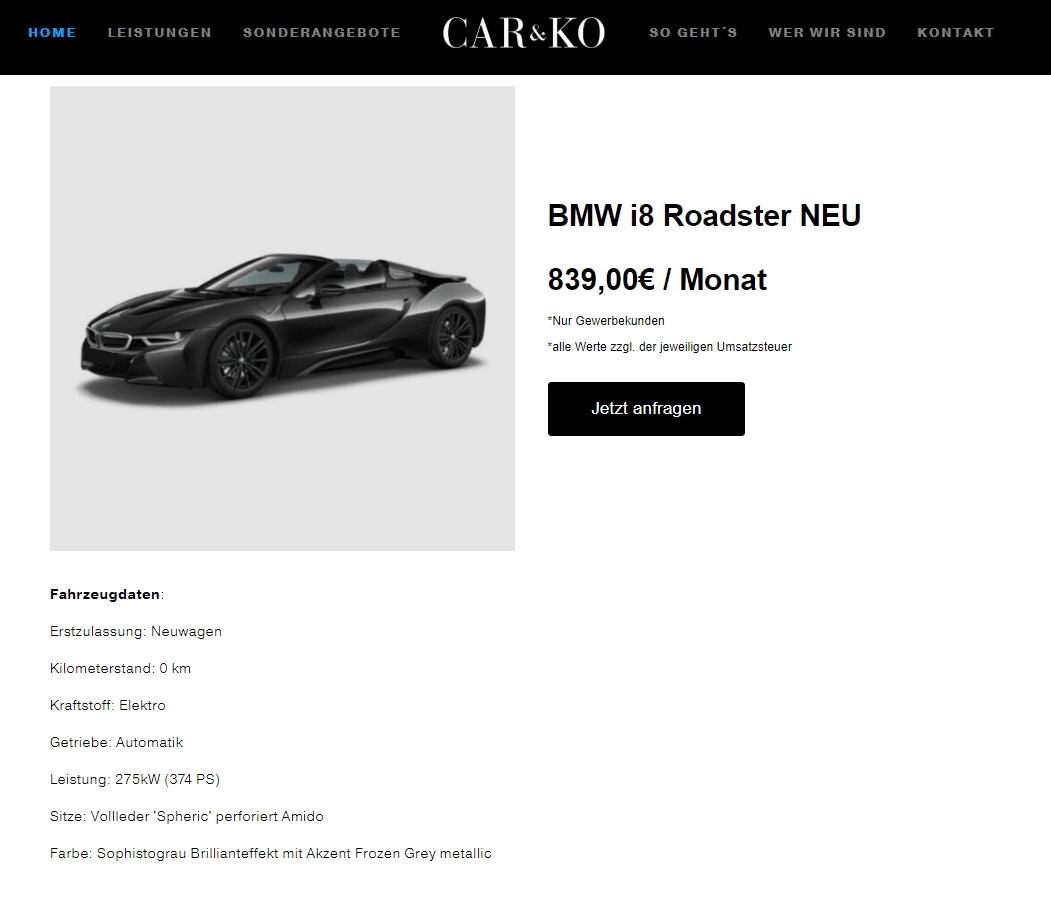Go to SONDERANGEBOTE page
1051x902 pixels.
click(x=322, y=33)
